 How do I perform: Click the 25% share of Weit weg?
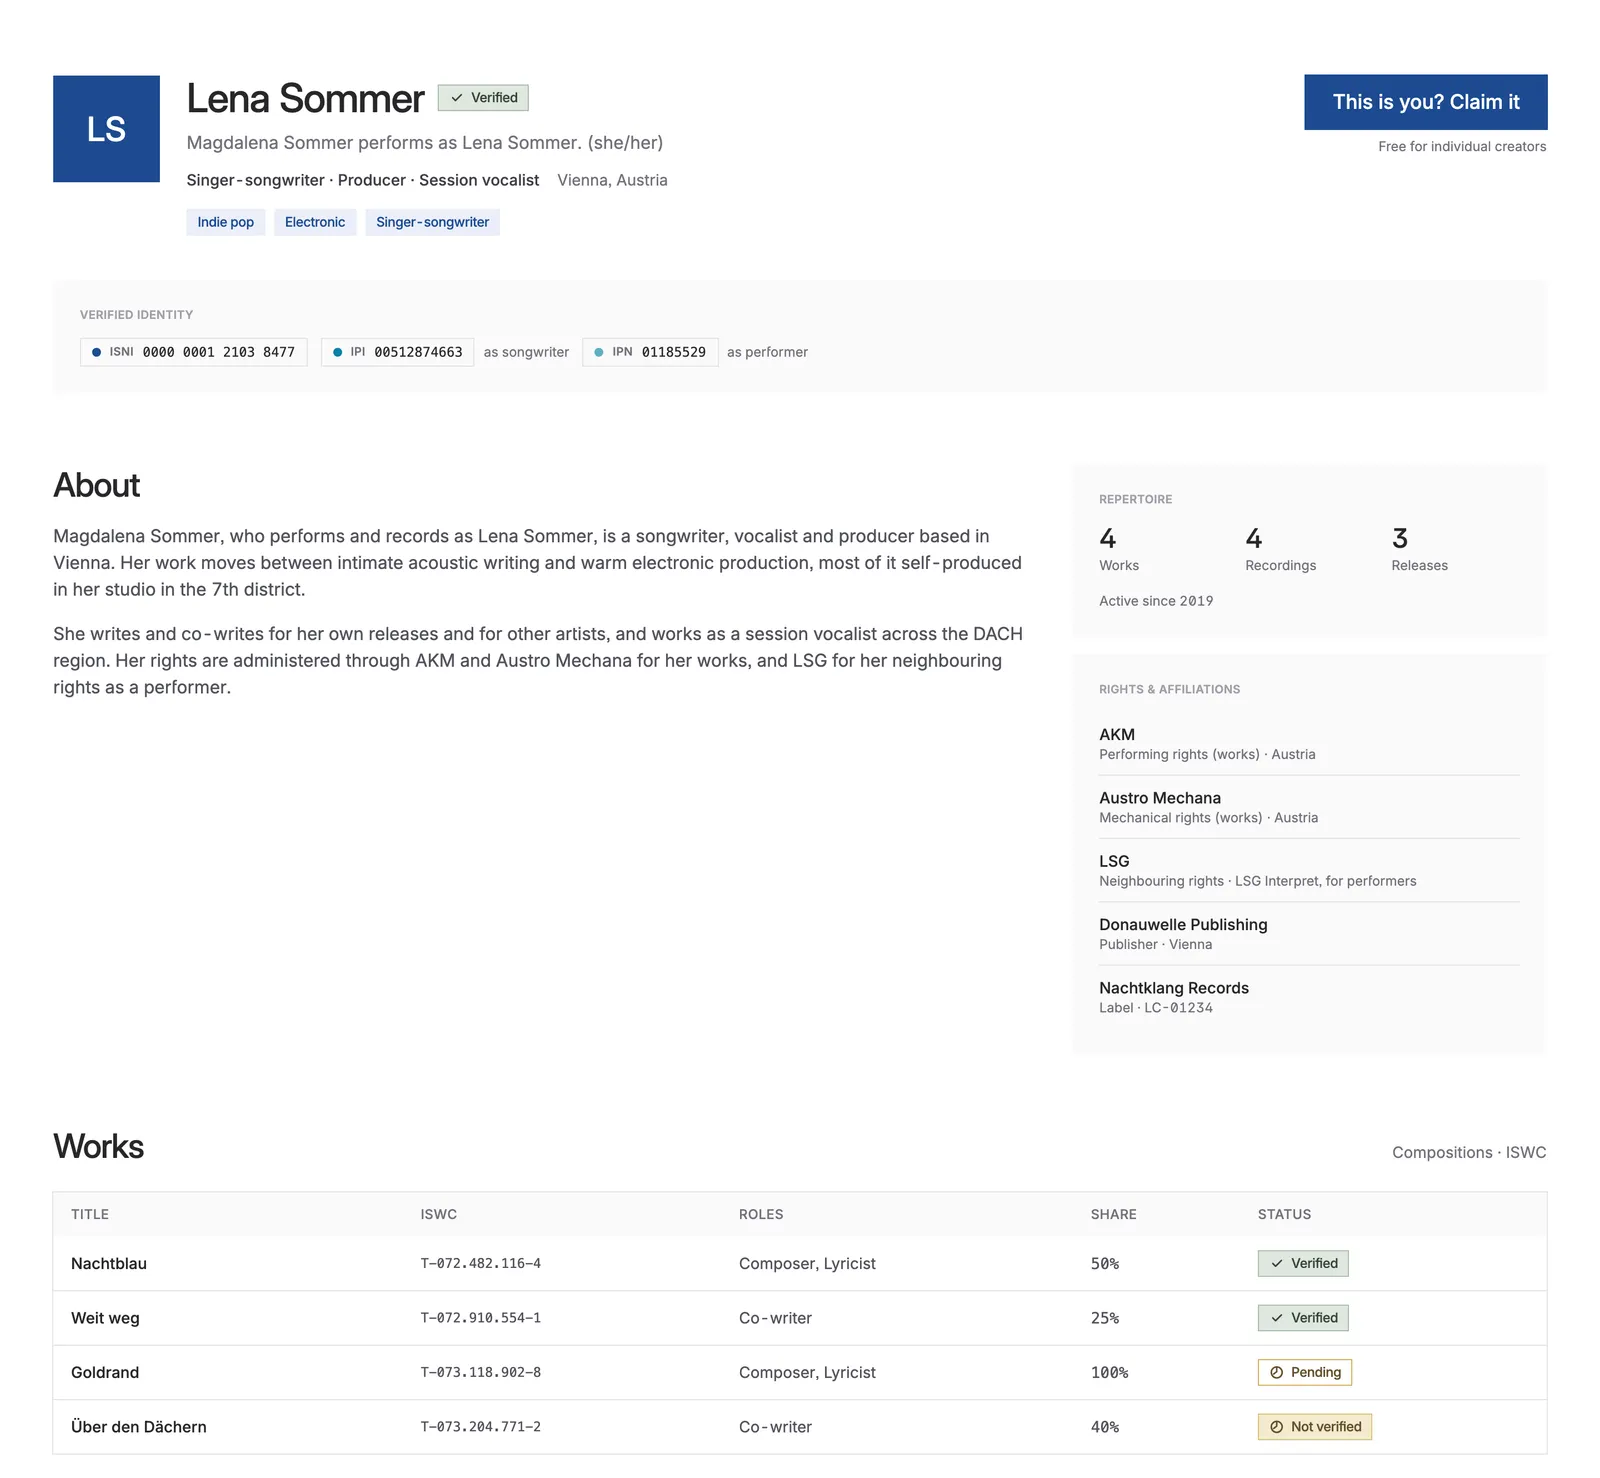tap(1105, 1318)
